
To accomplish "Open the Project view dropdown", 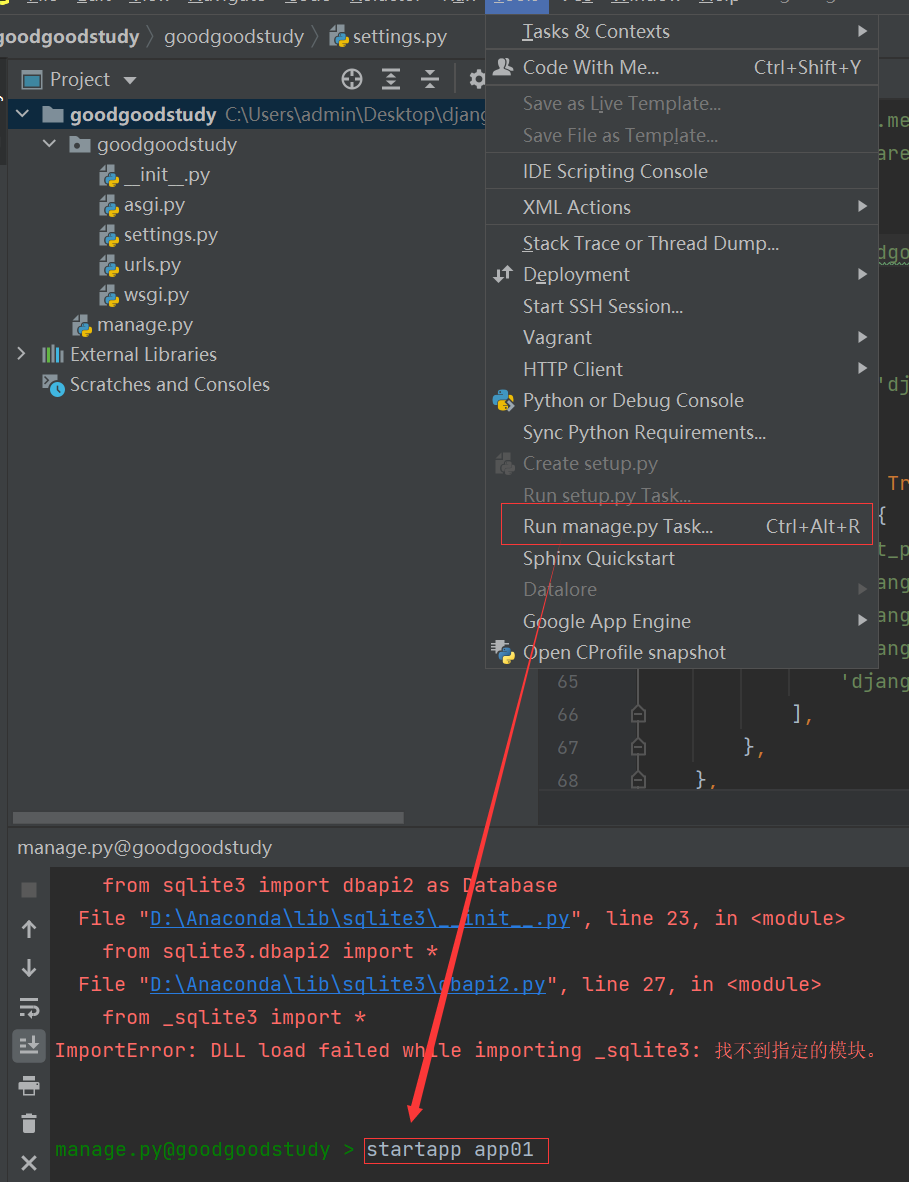I will pos(129,80).
